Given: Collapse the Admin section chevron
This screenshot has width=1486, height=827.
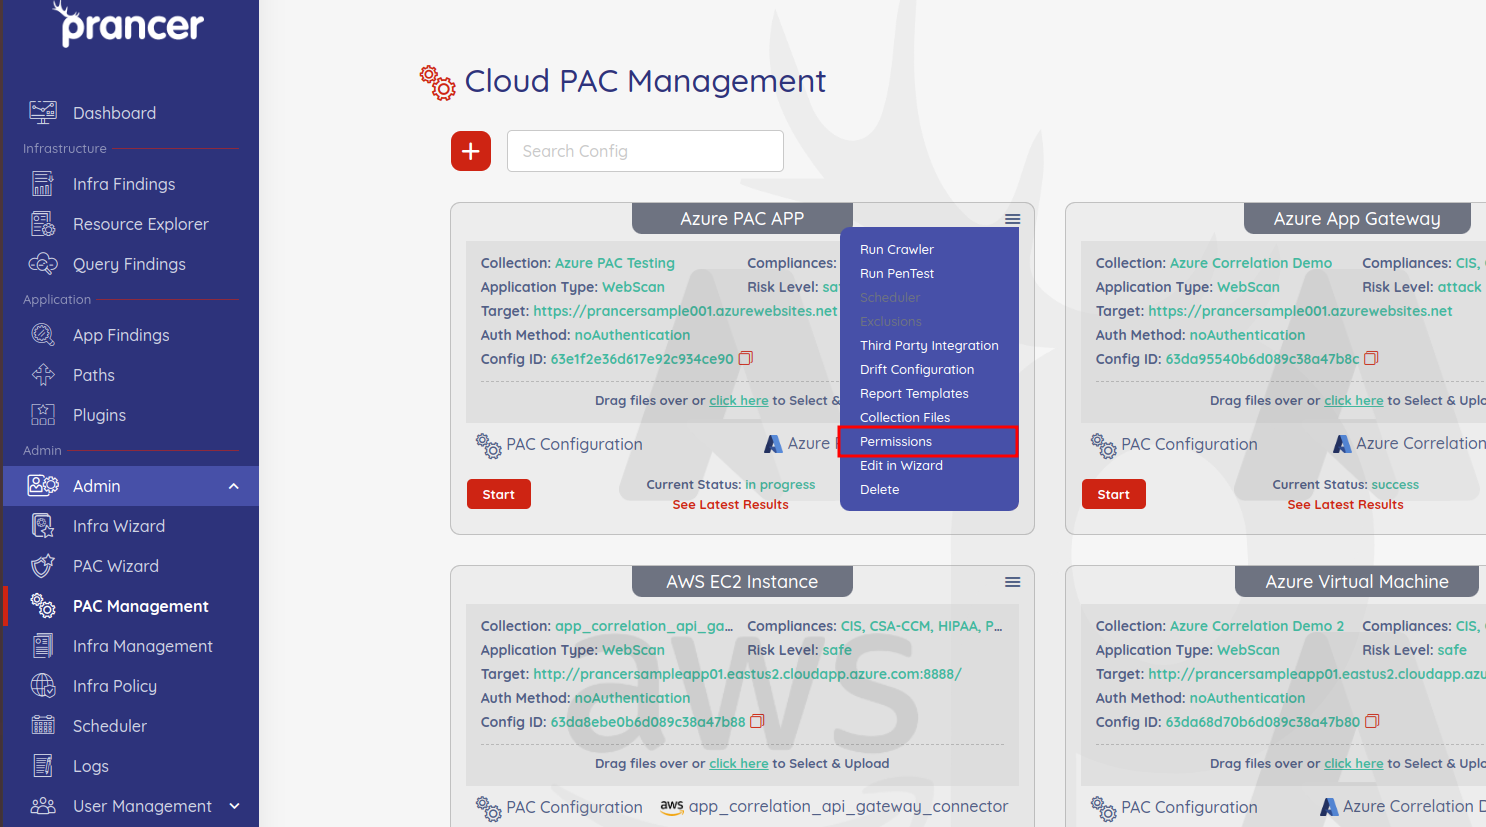Looking at the screenshot, I should pyautogui.click(x=234, y=486).
